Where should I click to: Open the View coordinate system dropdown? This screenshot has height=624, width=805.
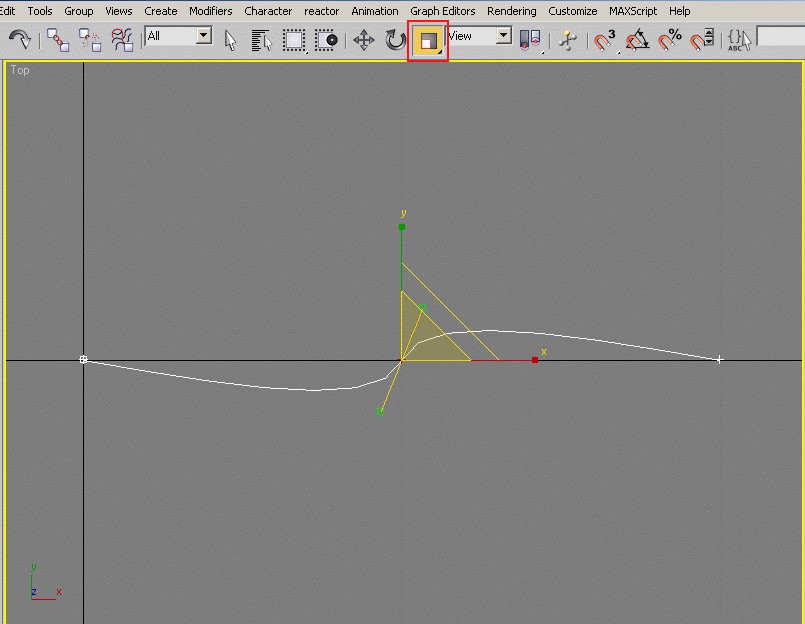504,35
